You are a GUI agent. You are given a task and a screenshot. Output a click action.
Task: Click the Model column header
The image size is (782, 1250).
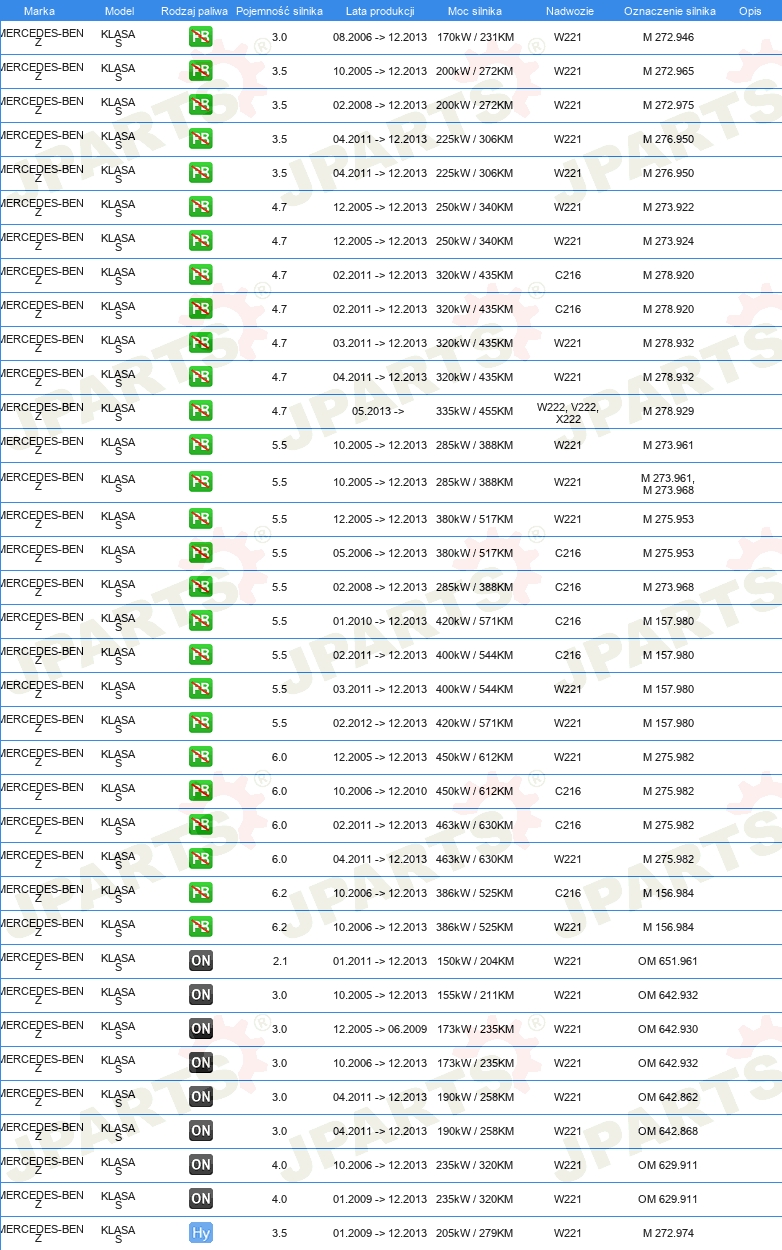point(119,11)
